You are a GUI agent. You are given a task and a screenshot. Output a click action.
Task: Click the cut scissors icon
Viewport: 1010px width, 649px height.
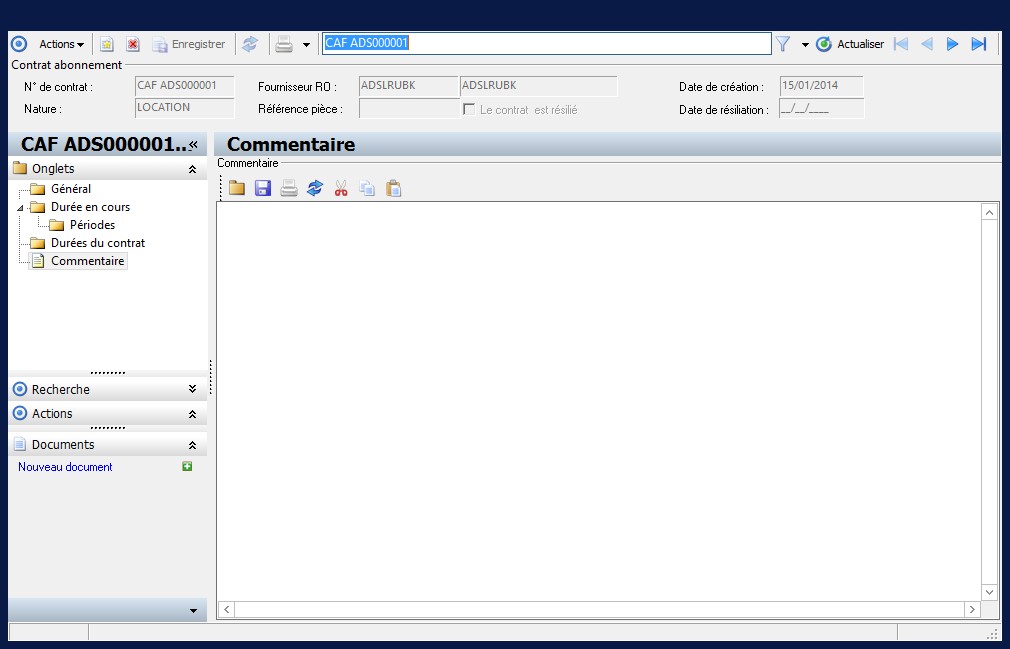tap(341, 188)
